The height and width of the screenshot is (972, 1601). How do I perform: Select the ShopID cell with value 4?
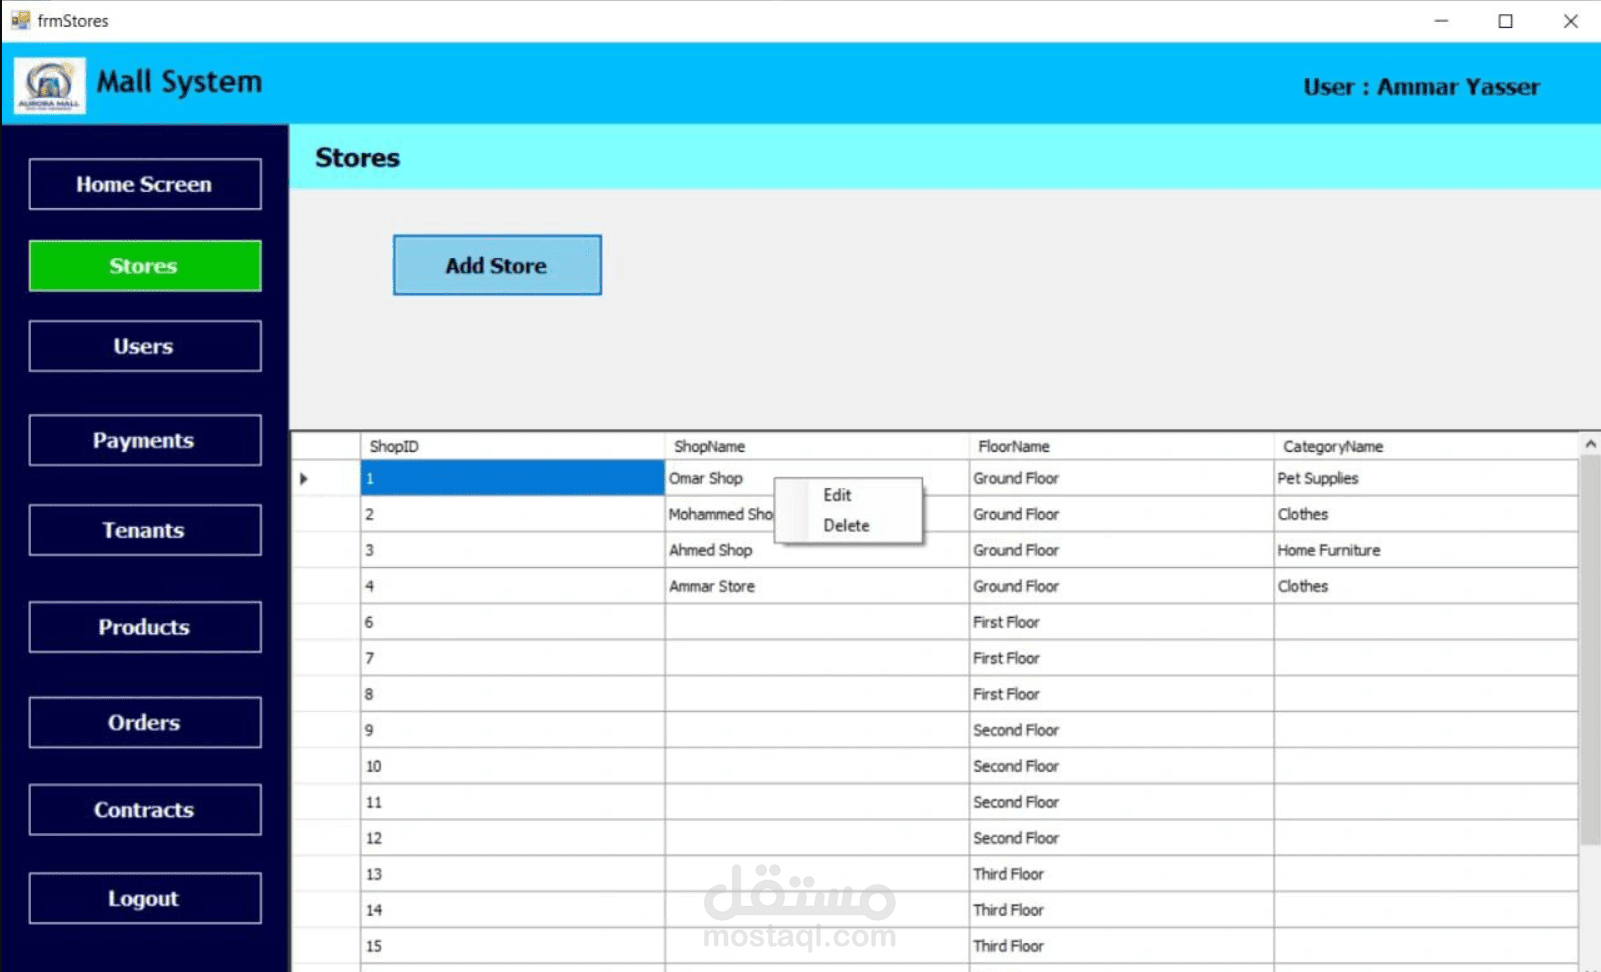click(512, 586)
